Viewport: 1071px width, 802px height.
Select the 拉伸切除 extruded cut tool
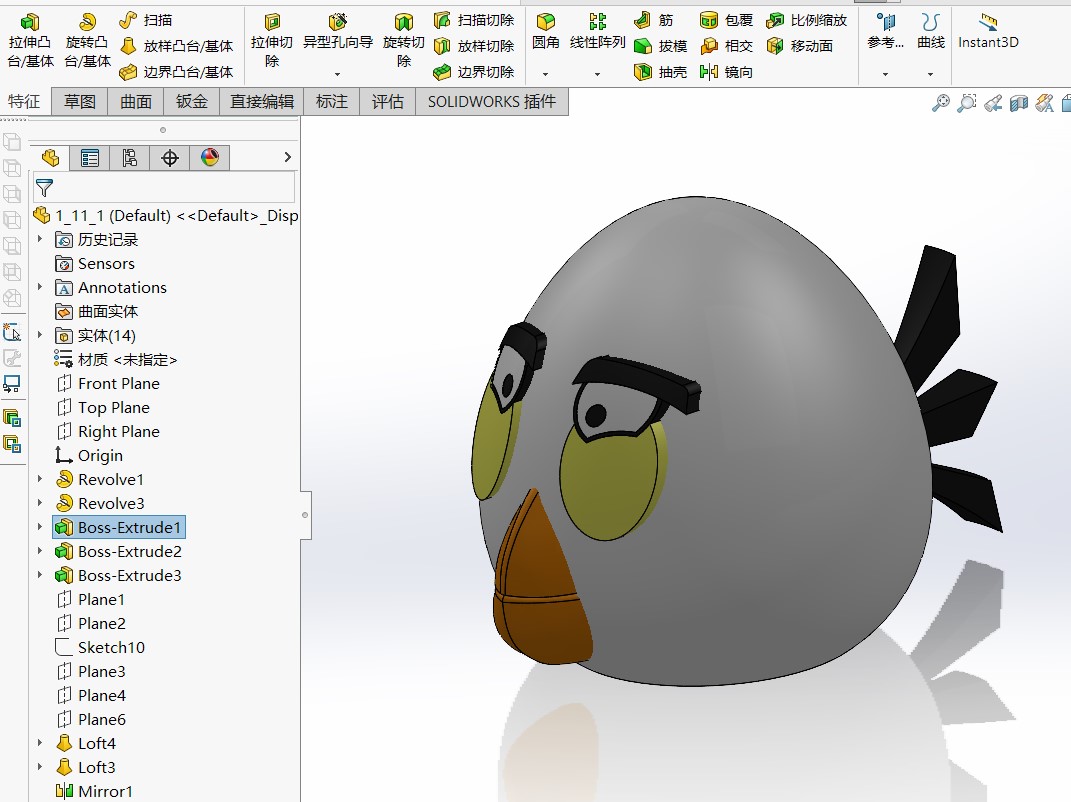pyautogui.click(x=272, y=41)
